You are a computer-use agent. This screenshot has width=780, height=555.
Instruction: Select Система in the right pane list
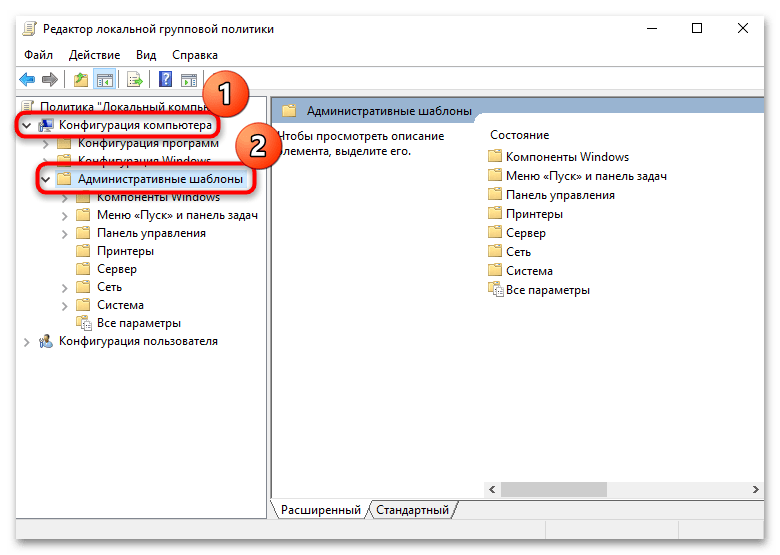(x=529, y=271)
